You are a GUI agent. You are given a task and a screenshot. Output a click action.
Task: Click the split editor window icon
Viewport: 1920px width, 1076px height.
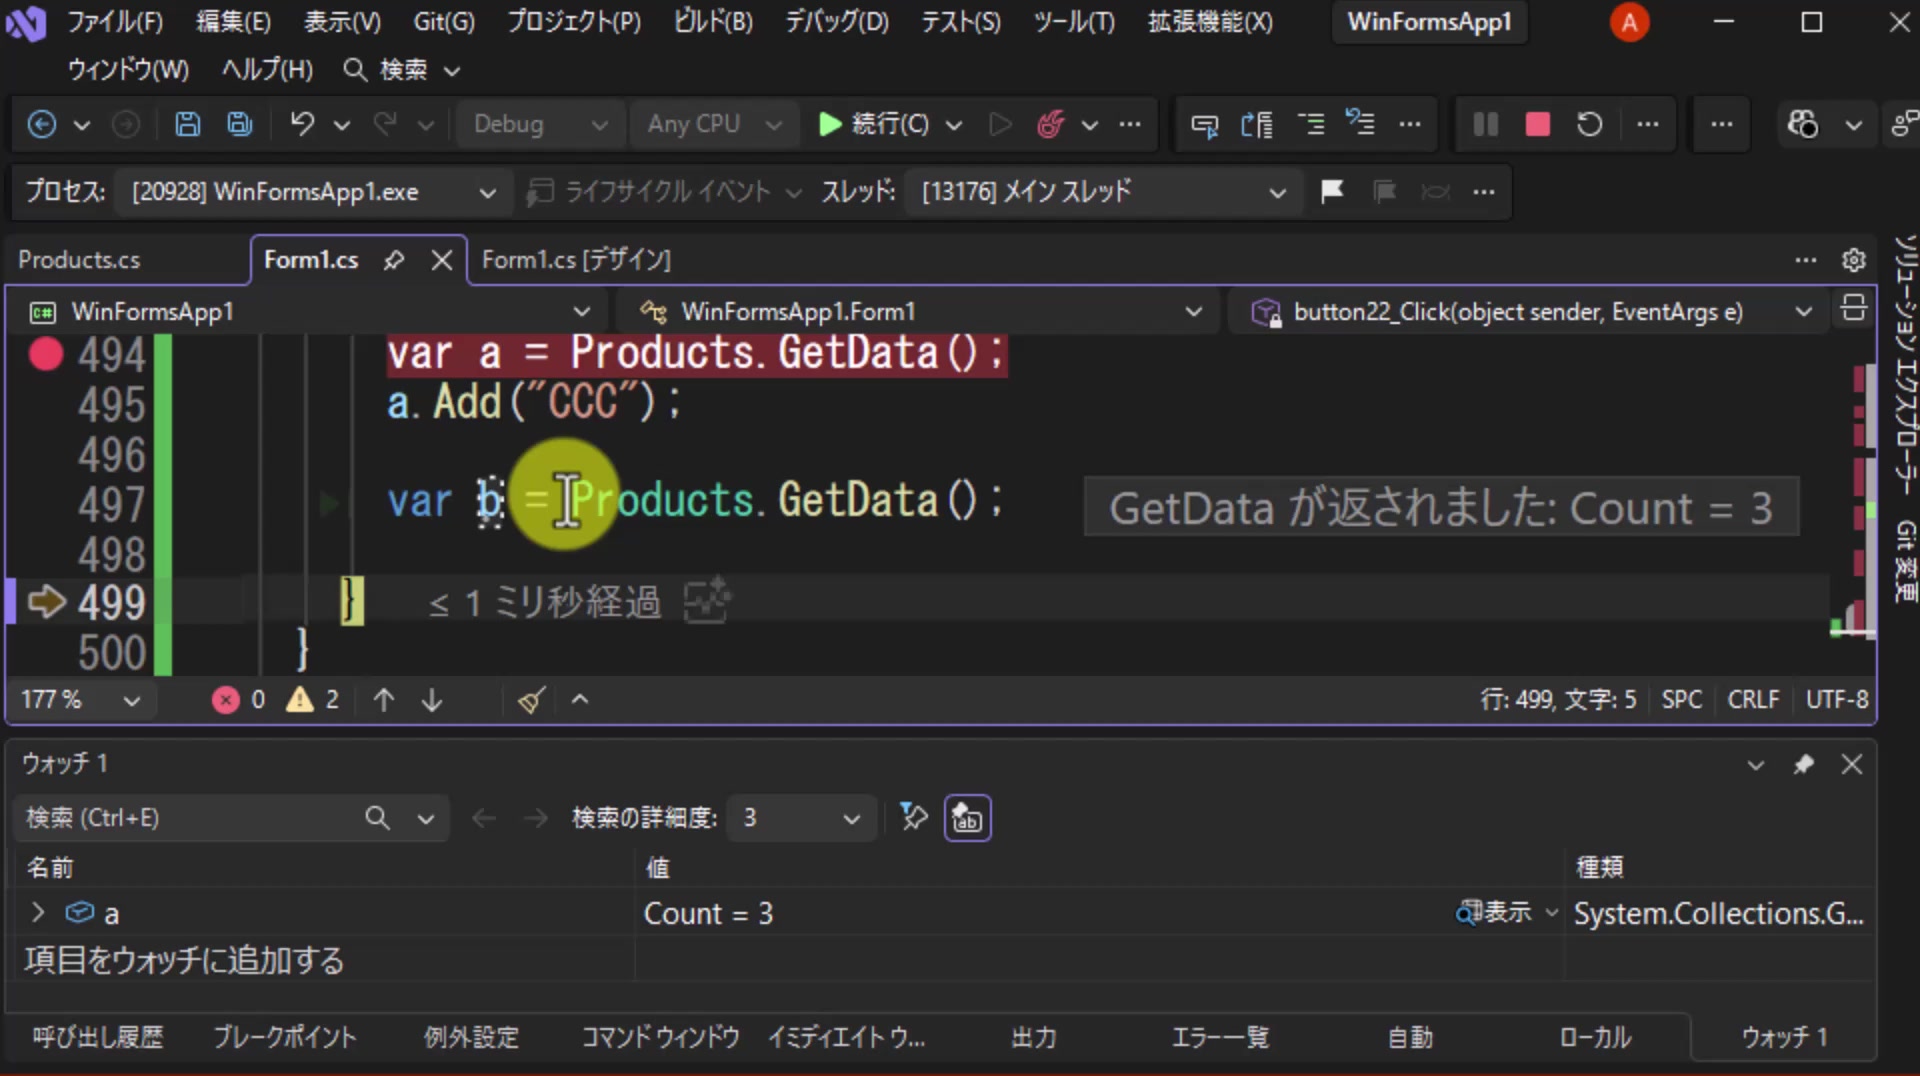(x=1853, y=309)
